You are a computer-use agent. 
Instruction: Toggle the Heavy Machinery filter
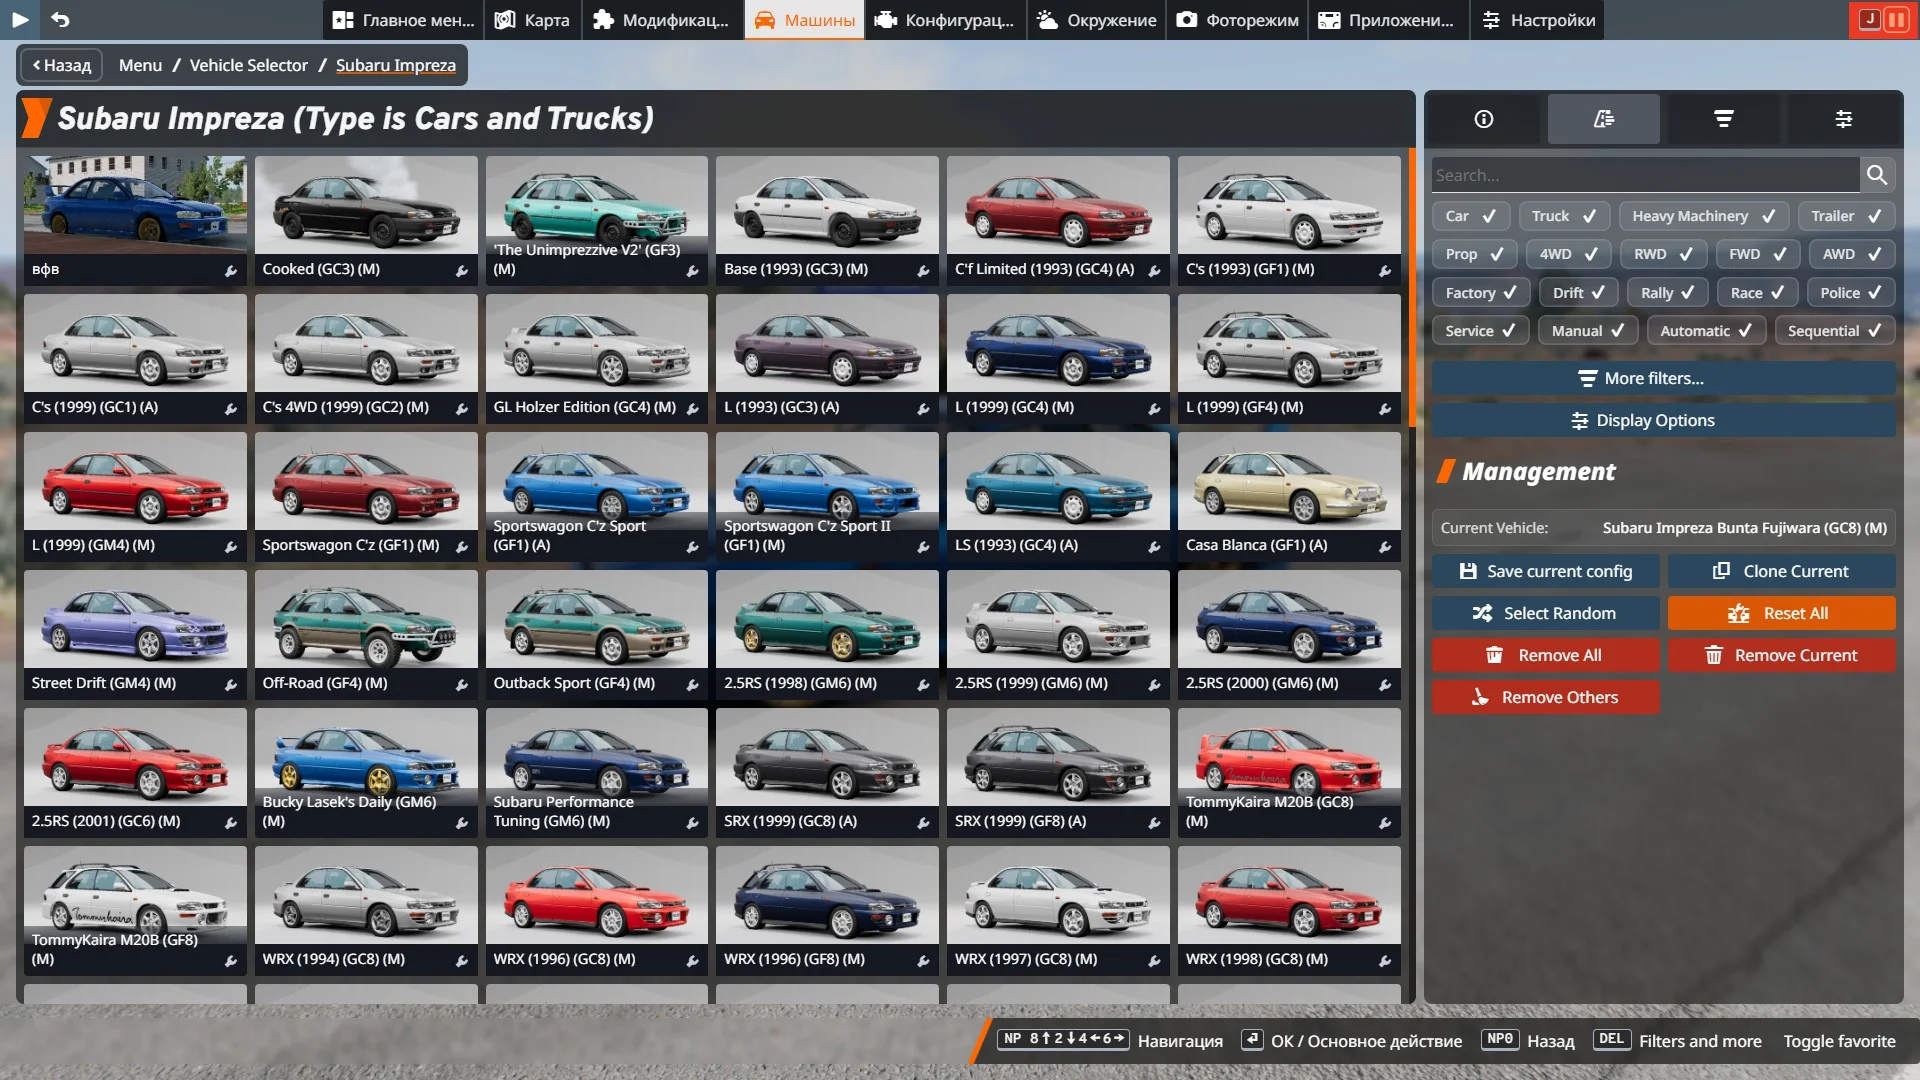click(1703, 216)
